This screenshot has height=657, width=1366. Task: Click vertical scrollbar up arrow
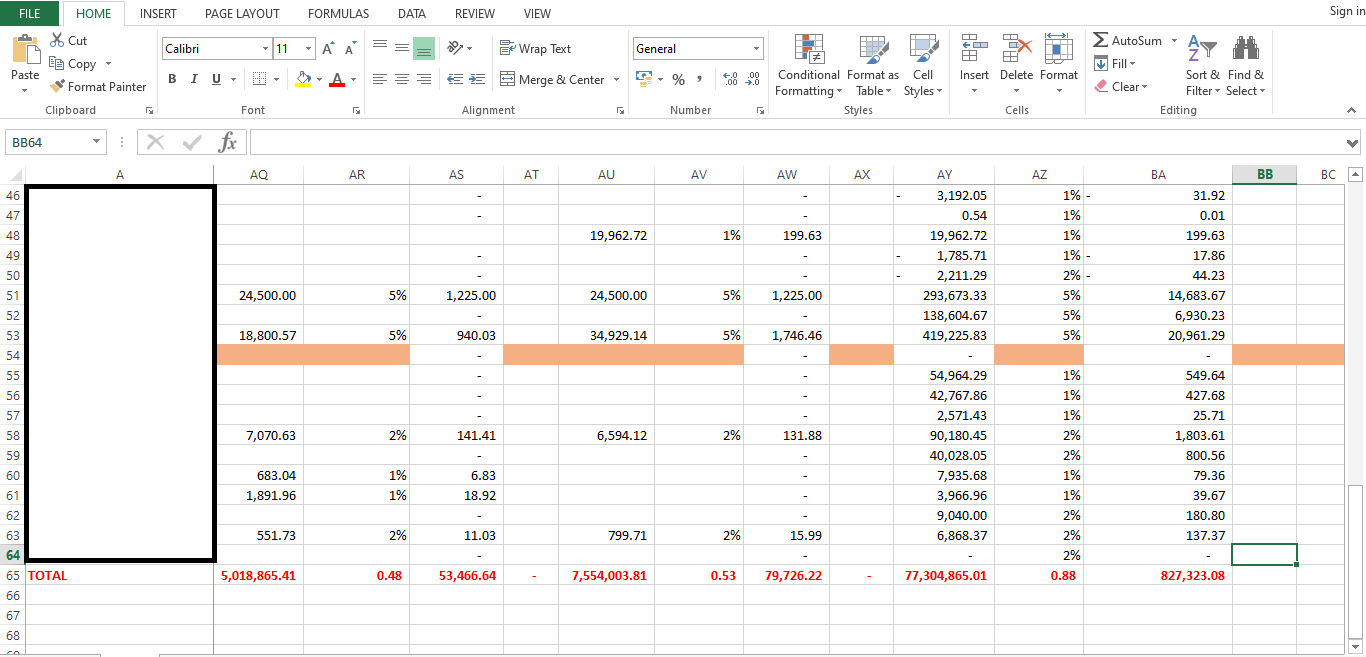[1356, 175]
